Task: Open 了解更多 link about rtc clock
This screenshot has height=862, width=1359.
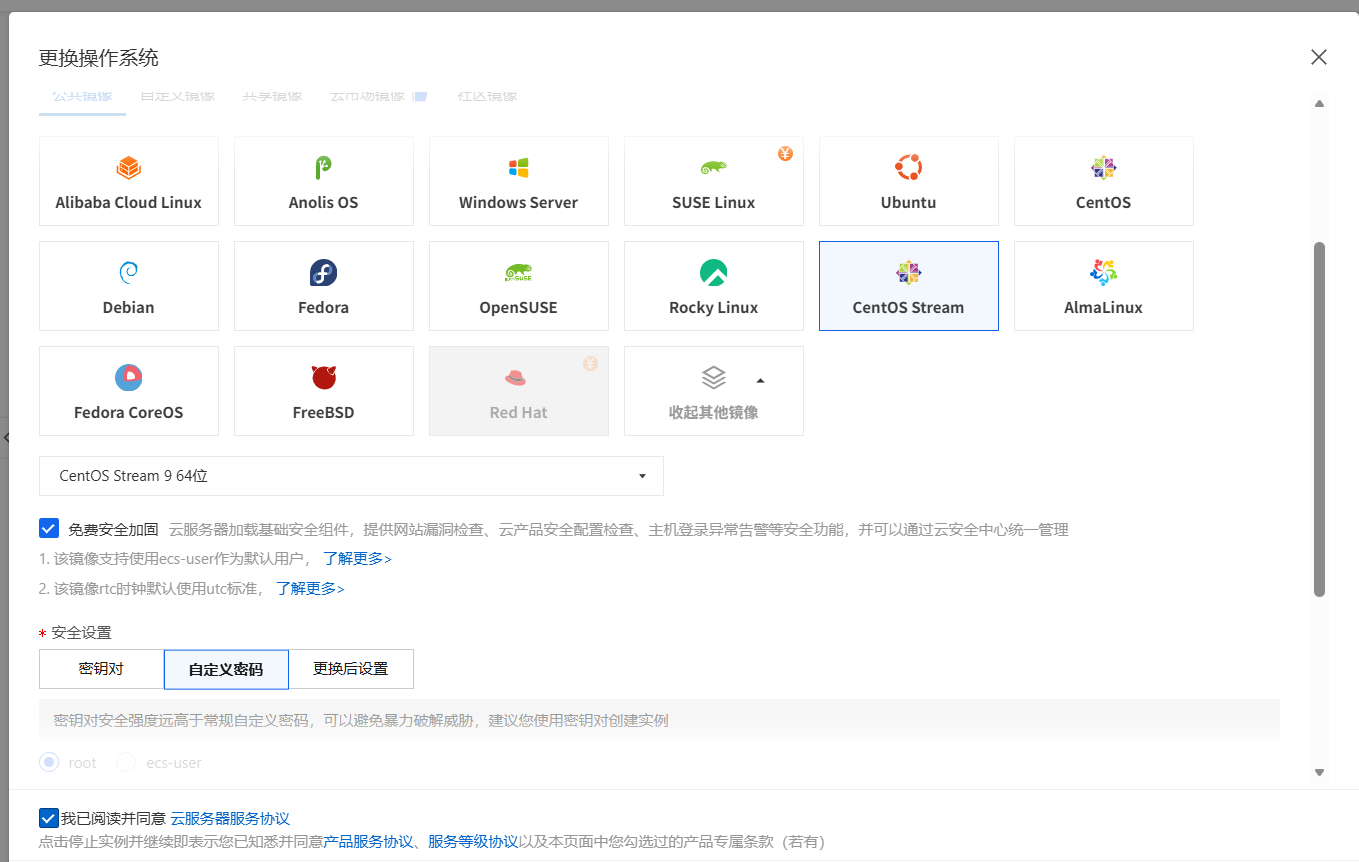Action: (x=311, y=588)
